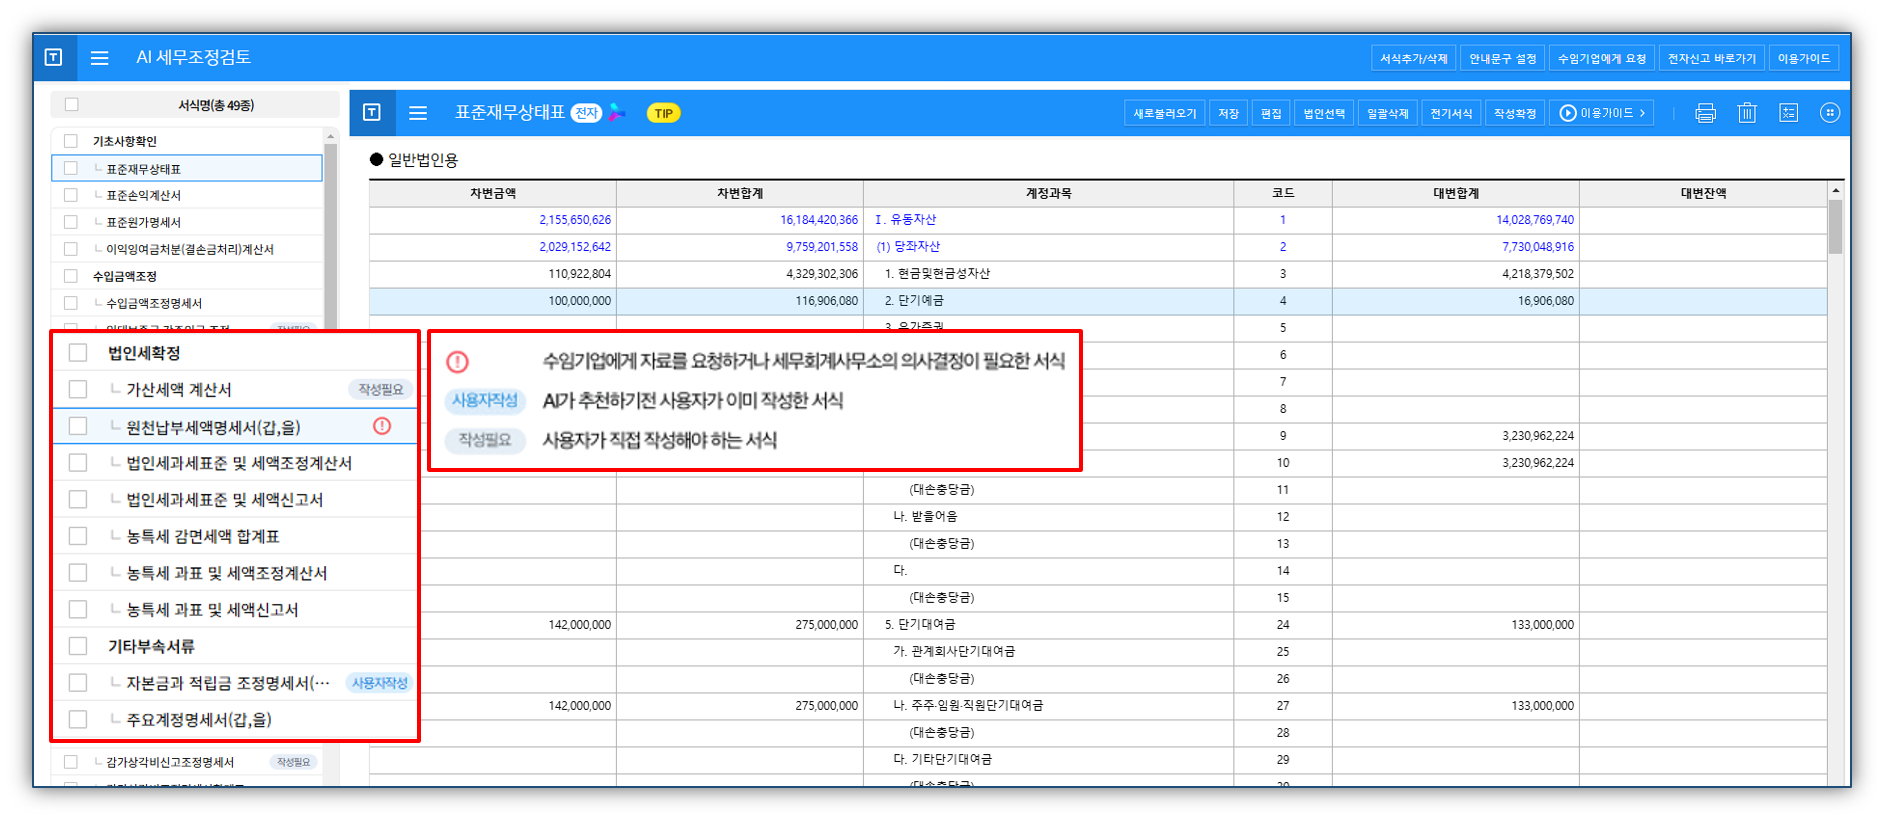Open hamburger menu next to AI 세무조정검토
The height and width of the screenshot is (820, 1884).
[x=100, y=58]
